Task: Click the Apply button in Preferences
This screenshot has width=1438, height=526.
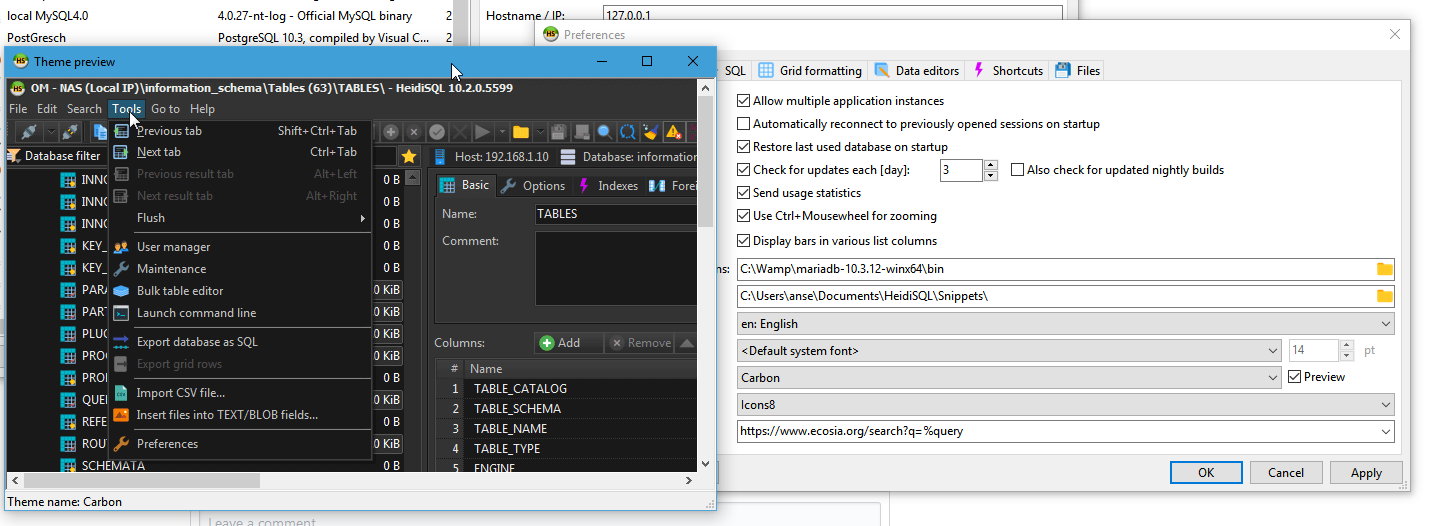Action: tap(1366, 473)
